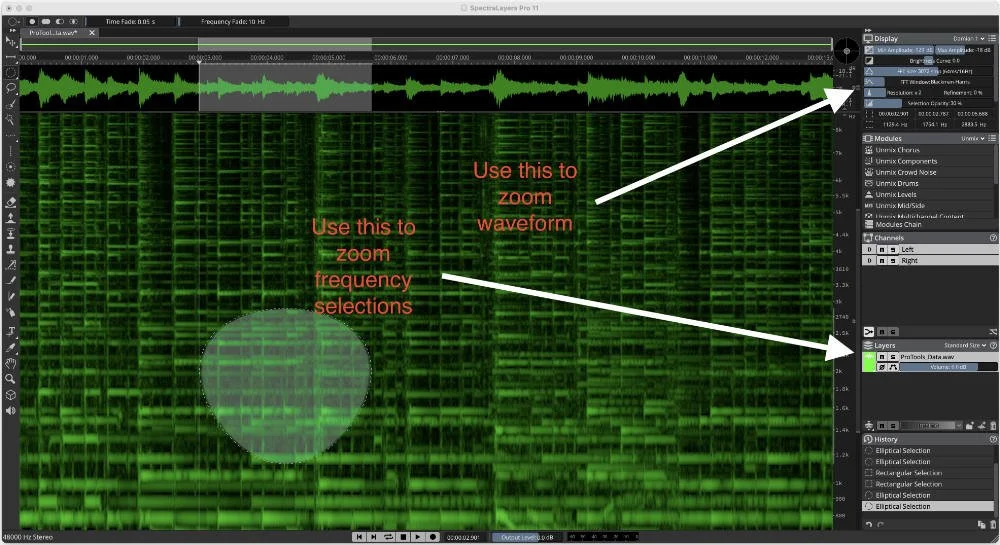
Task: Select the Transient Selection tool
Action: coord(11,151)
